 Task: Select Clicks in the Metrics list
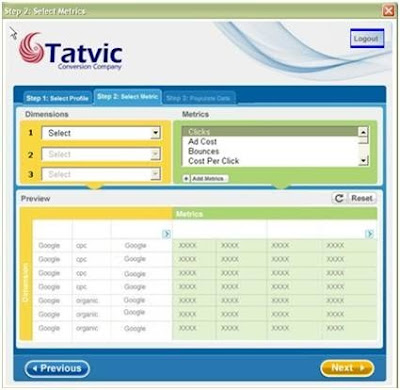[x=270, y=131]
